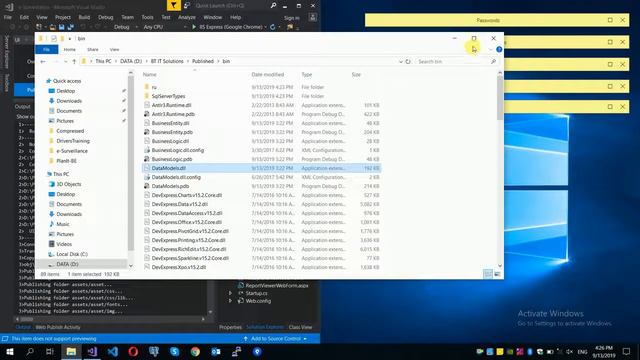Open the Tools menu in Visual Studio

pyautogui.click(x=147, y=17)
